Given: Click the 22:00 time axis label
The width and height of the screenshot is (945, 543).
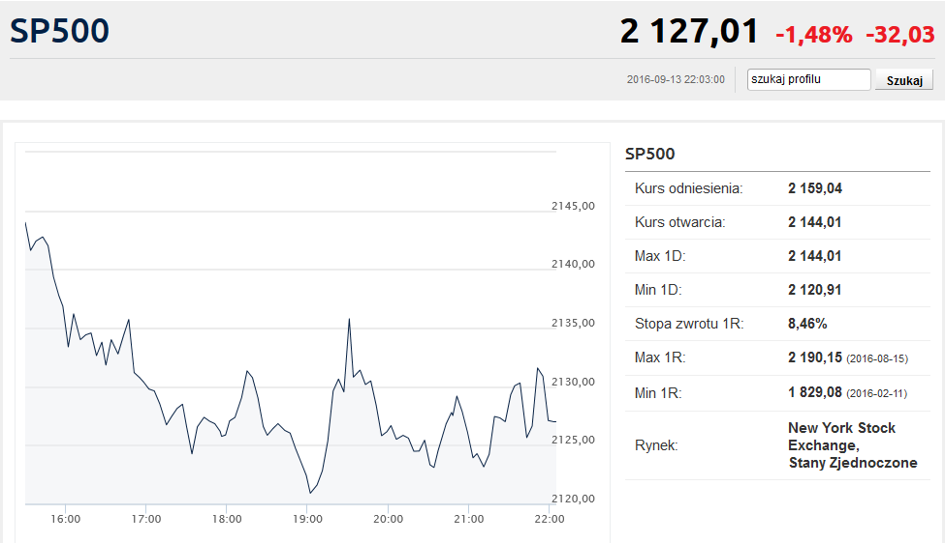Looking at the screenshot, I should point(550,519).
